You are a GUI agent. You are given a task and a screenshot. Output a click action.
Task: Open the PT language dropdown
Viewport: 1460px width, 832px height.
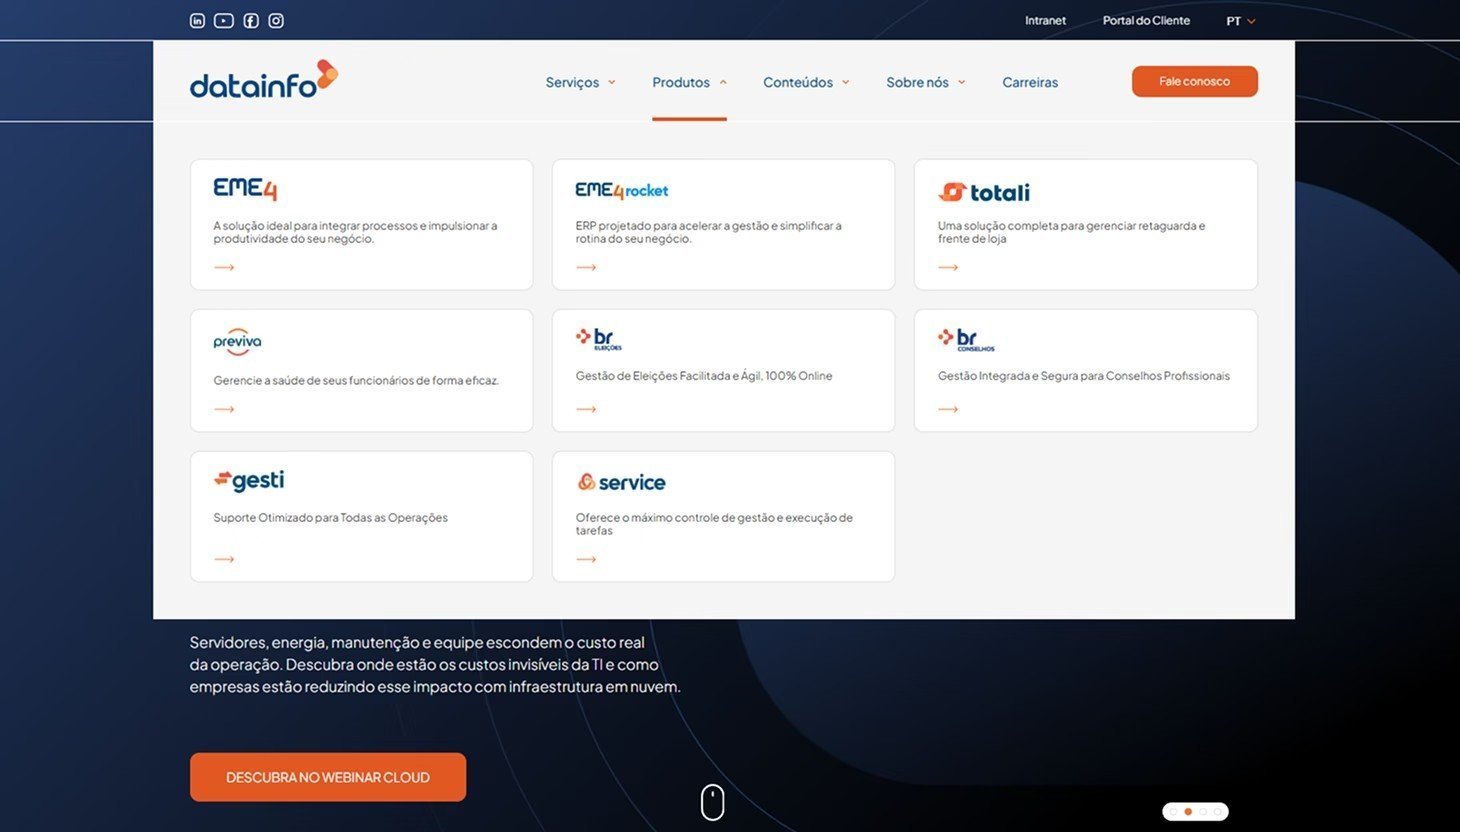[x=1241, y=21]
